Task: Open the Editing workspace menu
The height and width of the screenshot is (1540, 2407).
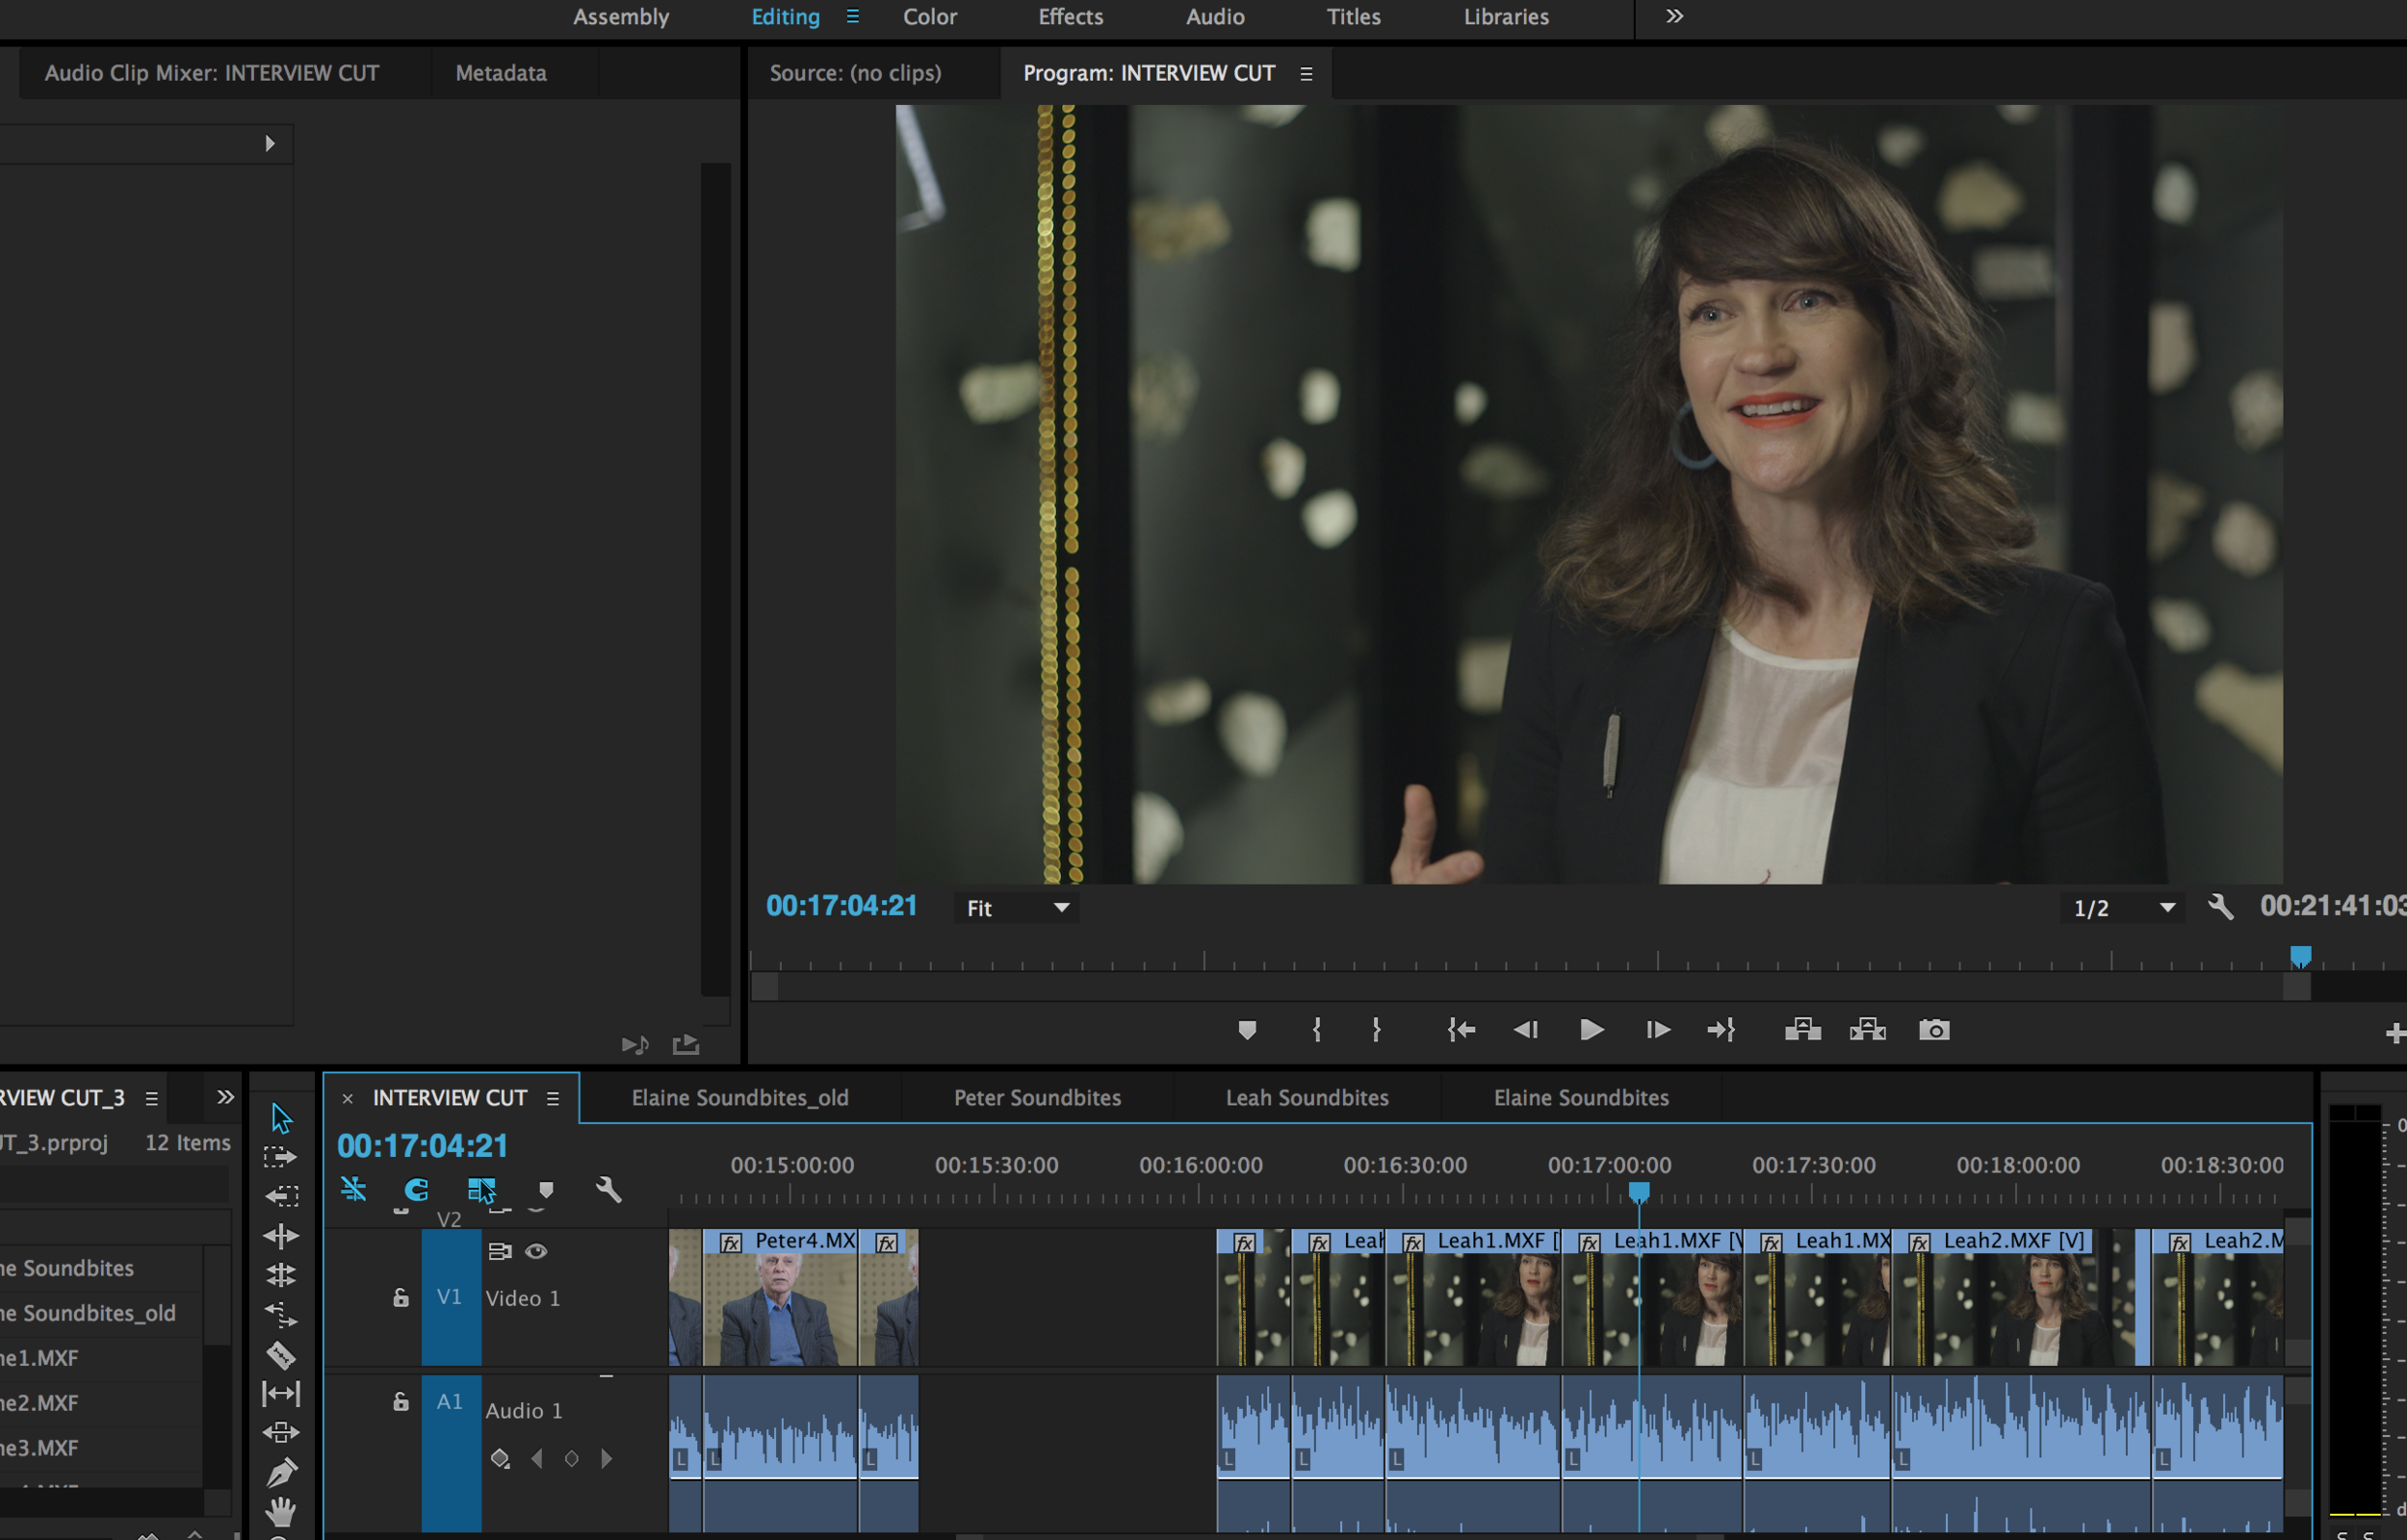Action: coord(852,16)
